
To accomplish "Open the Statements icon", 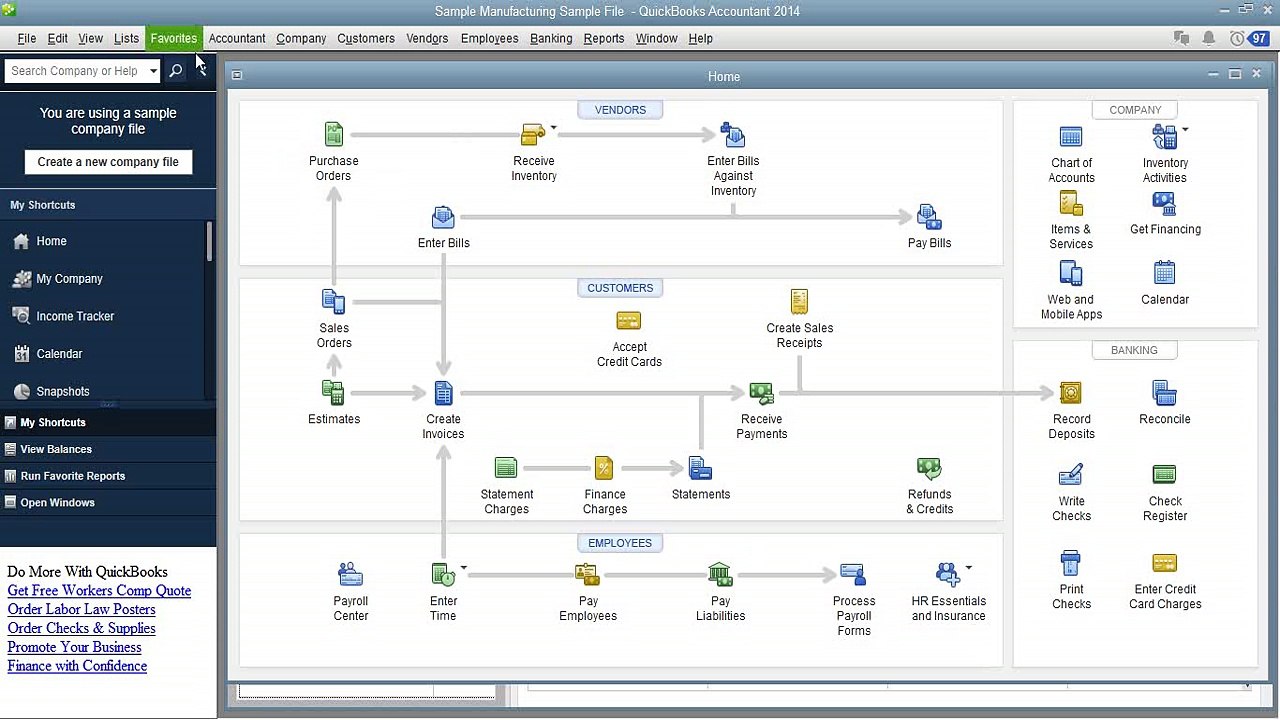I will tap(700, 468).
